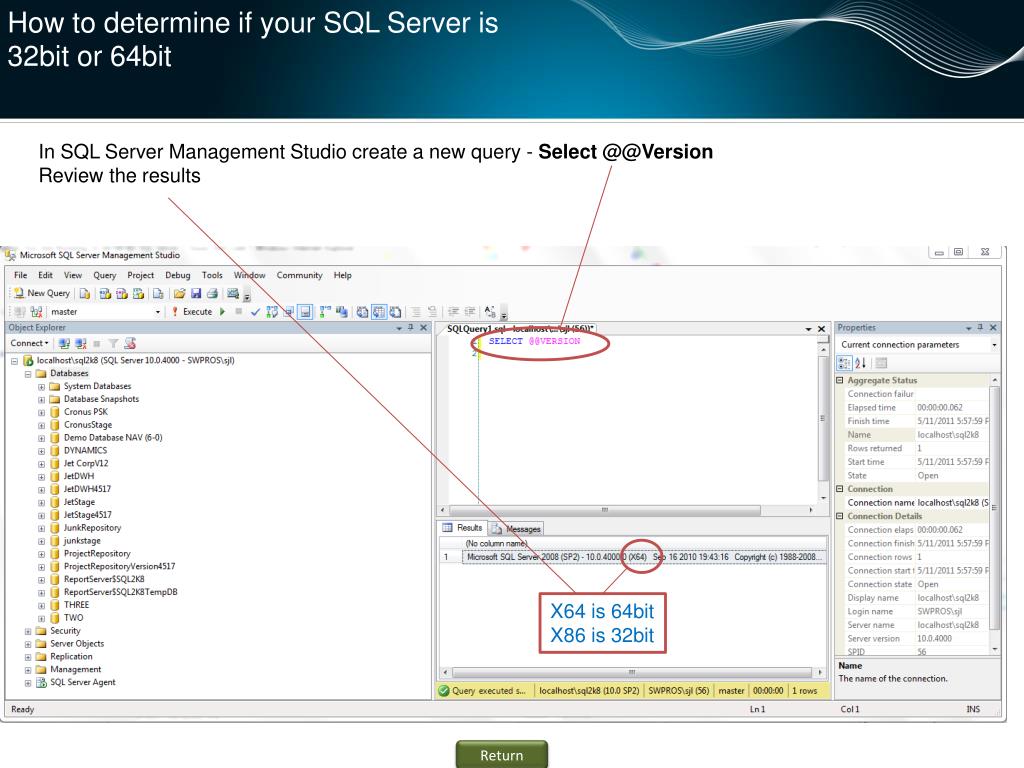1024x768 pixels.
Task: Collapse the Aggregate Status section
Action: (x=840, y=380)
